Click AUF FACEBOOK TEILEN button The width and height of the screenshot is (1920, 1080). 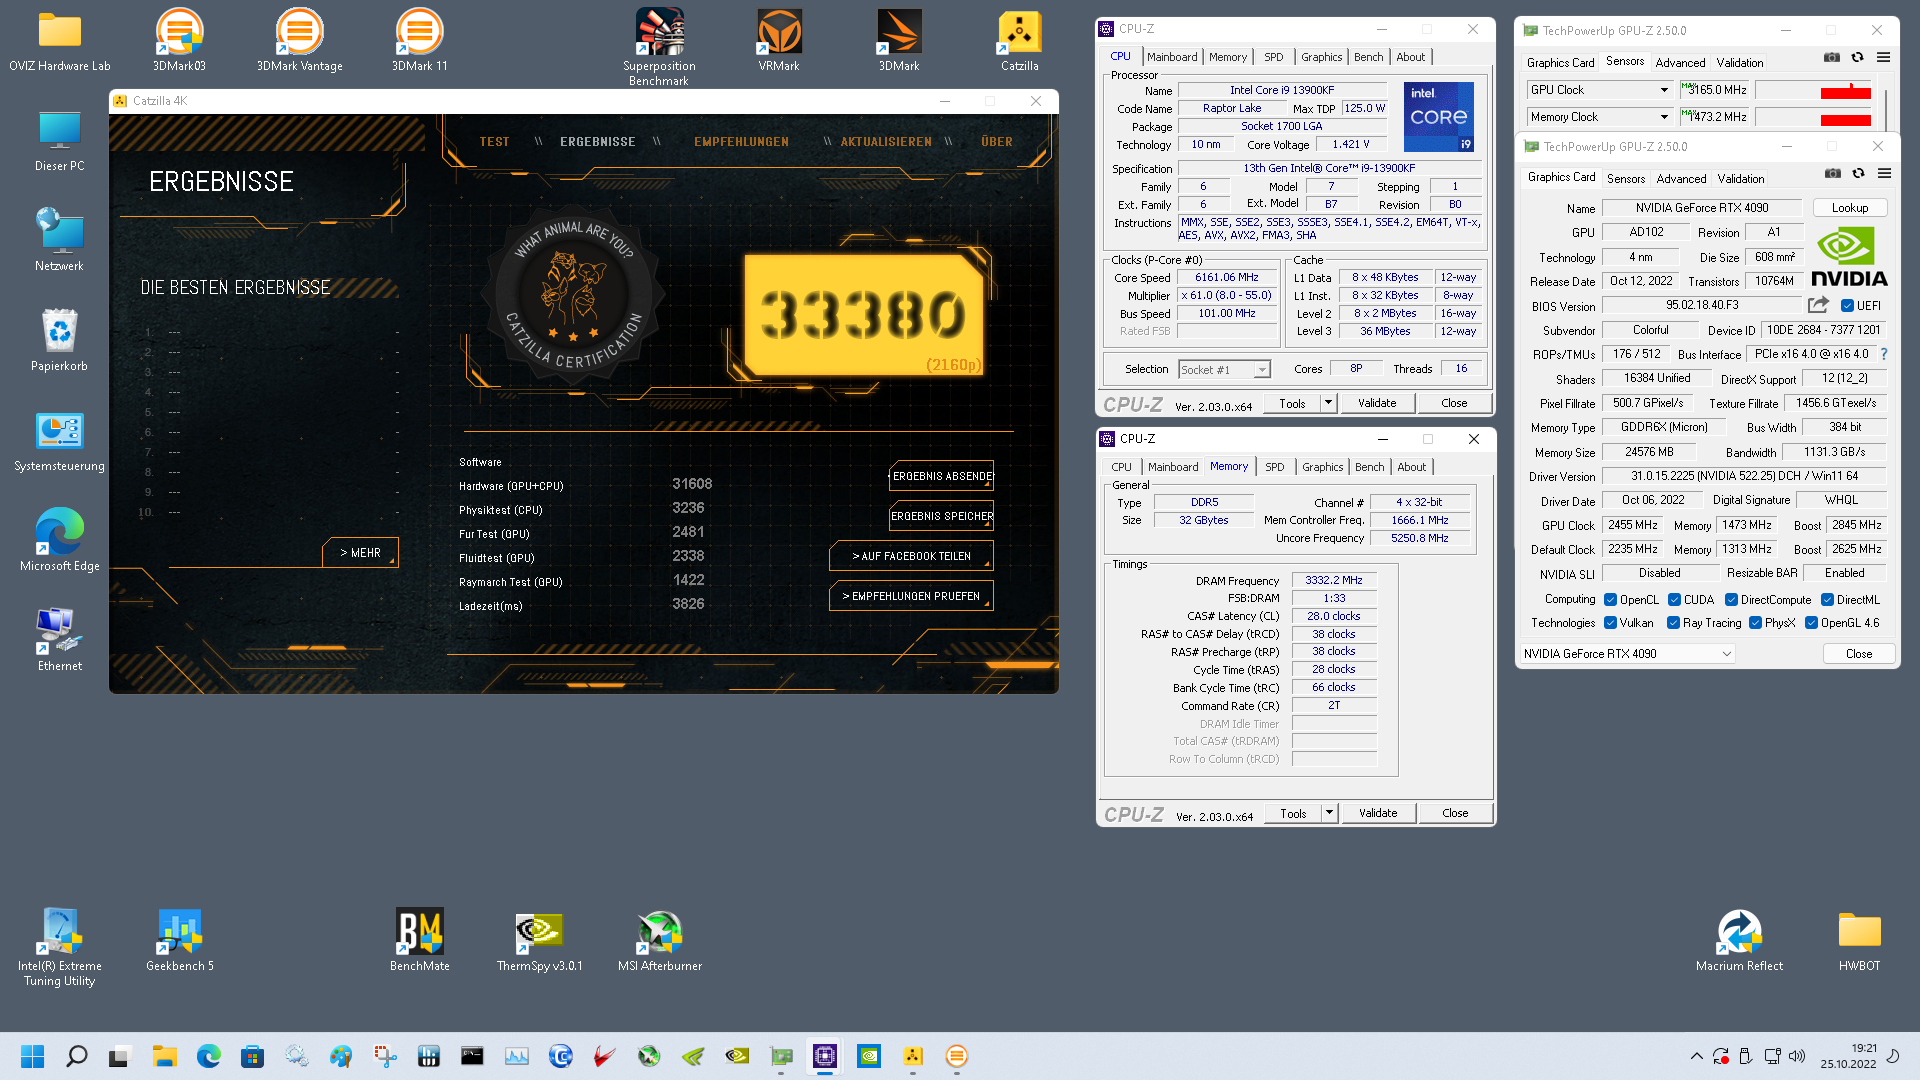pos(911,556)
